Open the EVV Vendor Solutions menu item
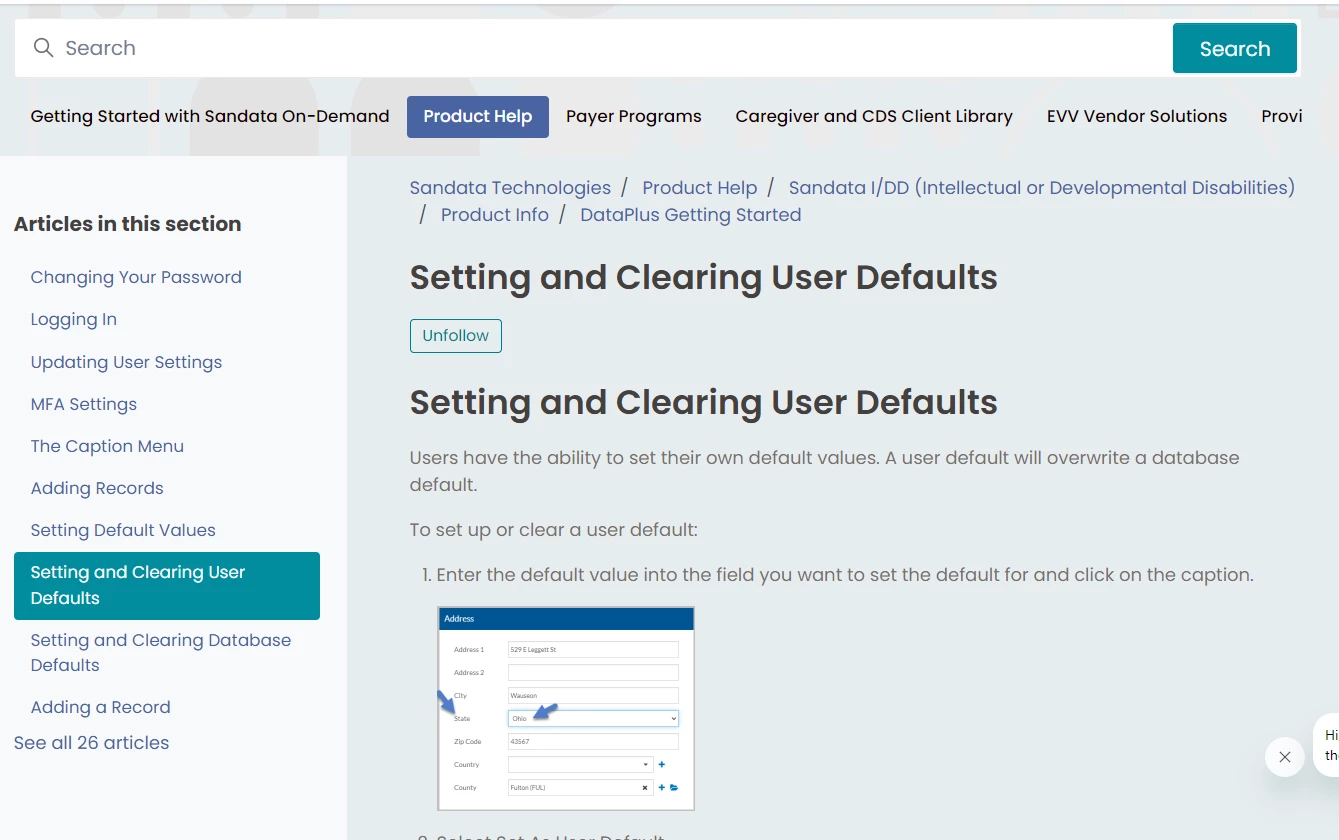 [x=1137, y=116]
